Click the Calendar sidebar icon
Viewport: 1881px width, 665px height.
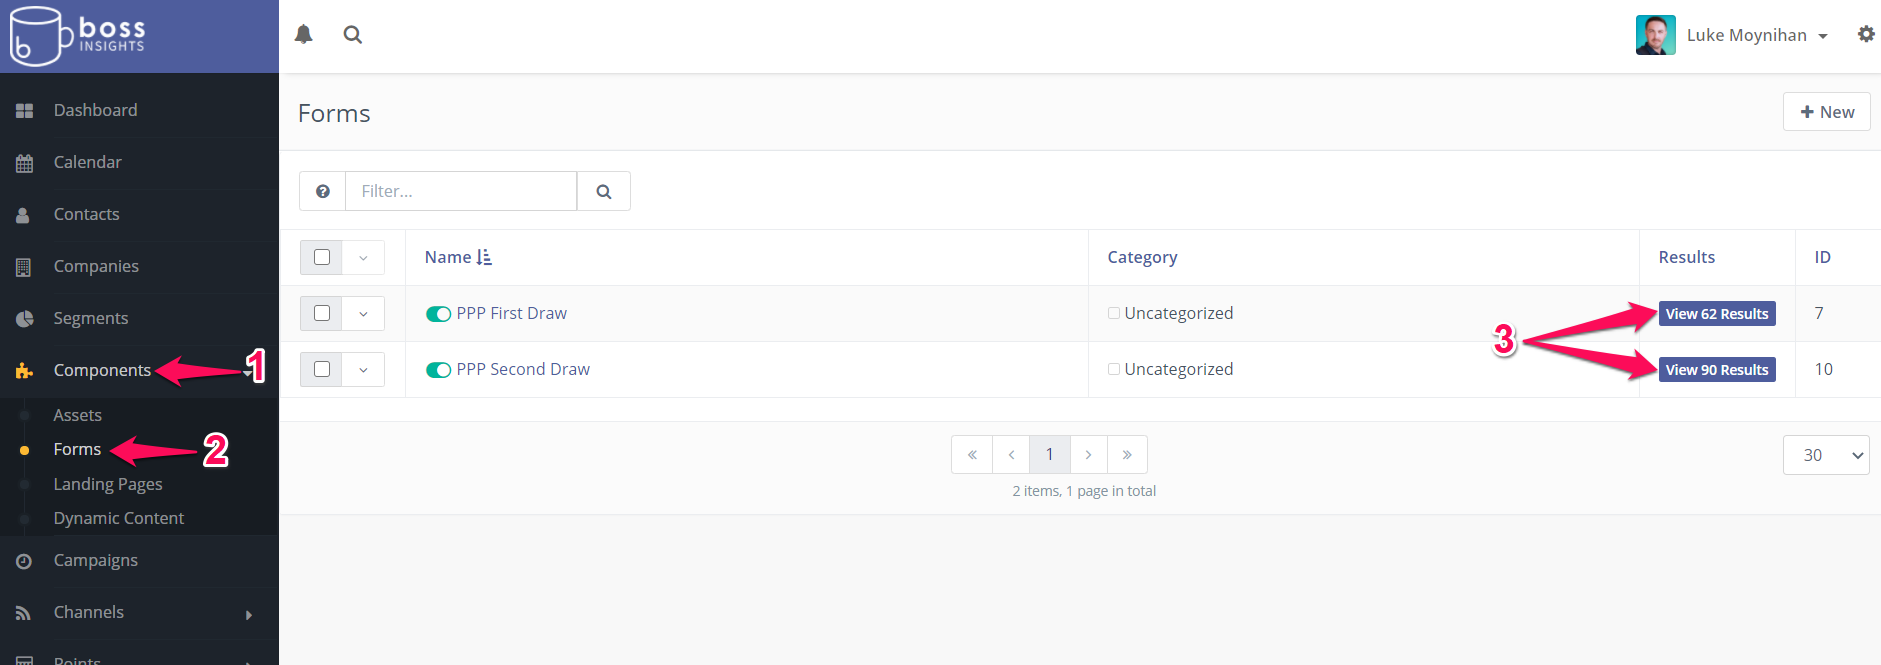pyautogui.click(x=24, y=163)
